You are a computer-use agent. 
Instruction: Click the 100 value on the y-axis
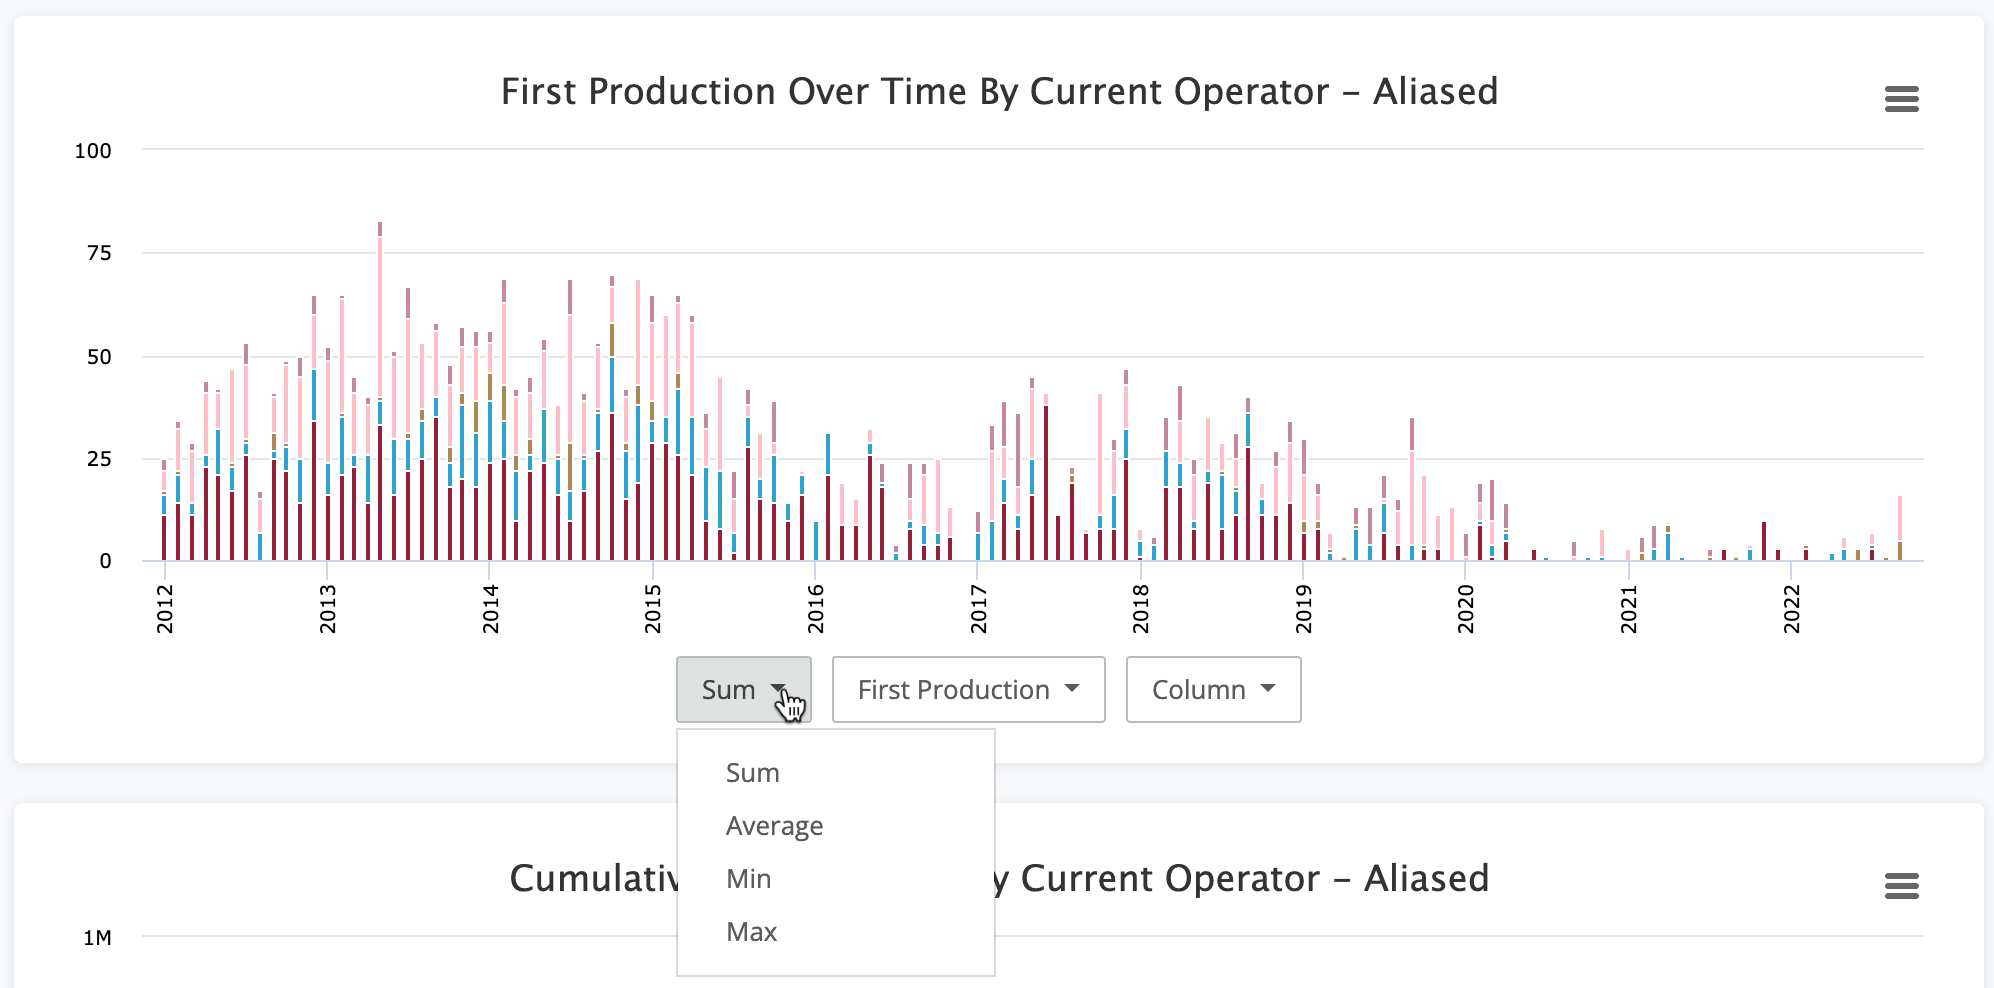pyautogui.click(x=93, y=151)
